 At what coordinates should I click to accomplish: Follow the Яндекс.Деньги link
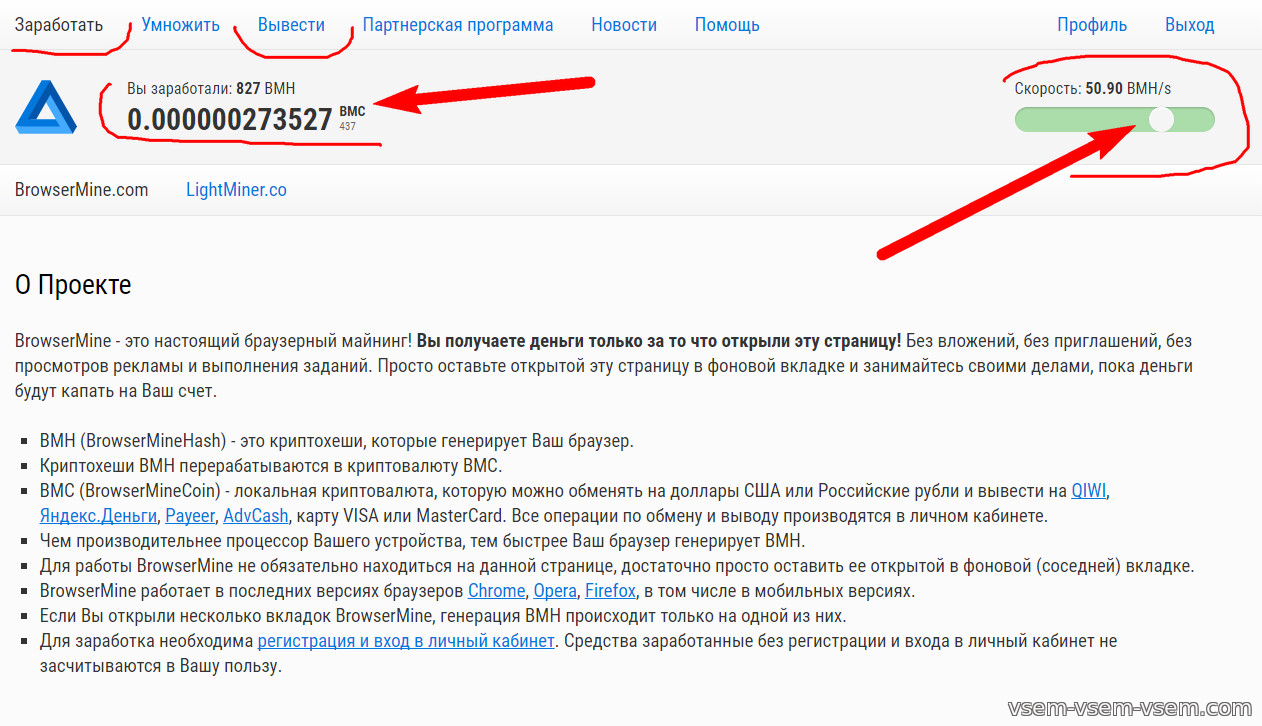coord(98,516)
